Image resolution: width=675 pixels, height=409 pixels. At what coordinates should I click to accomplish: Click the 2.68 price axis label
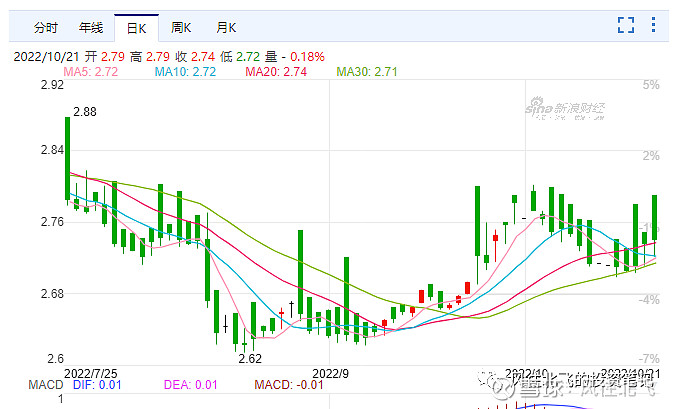52,294
